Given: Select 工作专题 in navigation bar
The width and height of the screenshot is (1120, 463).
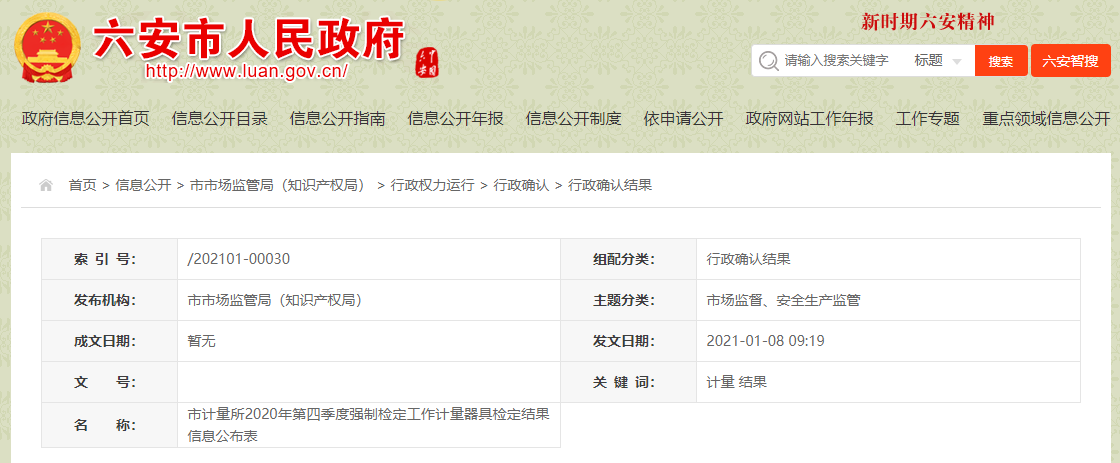Looking at the screenshot, I should click(x=928, y=118).
